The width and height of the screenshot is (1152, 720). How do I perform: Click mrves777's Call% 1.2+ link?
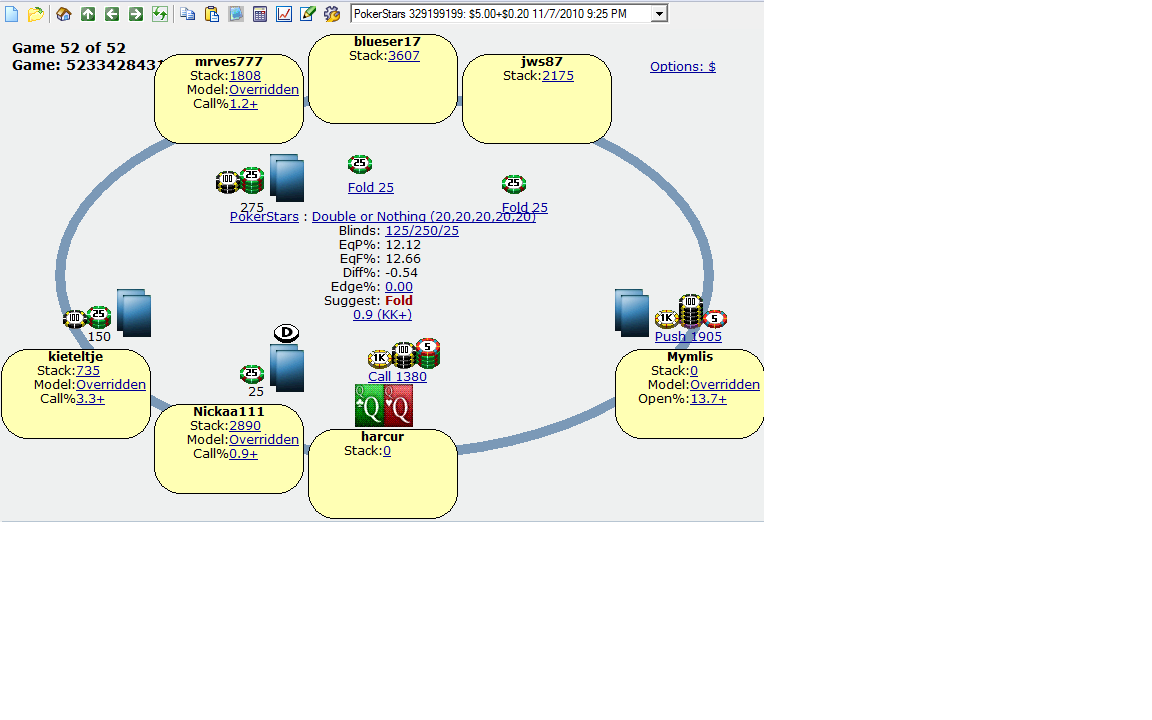point(244,104)
